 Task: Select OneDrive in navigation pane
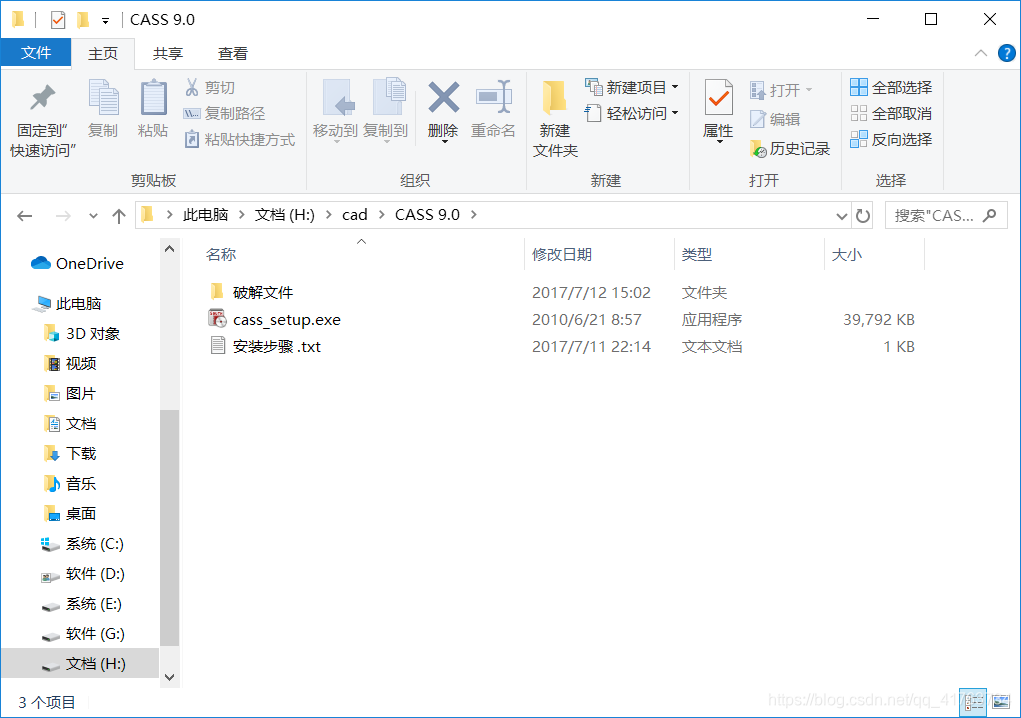click(x=77, y=264)
